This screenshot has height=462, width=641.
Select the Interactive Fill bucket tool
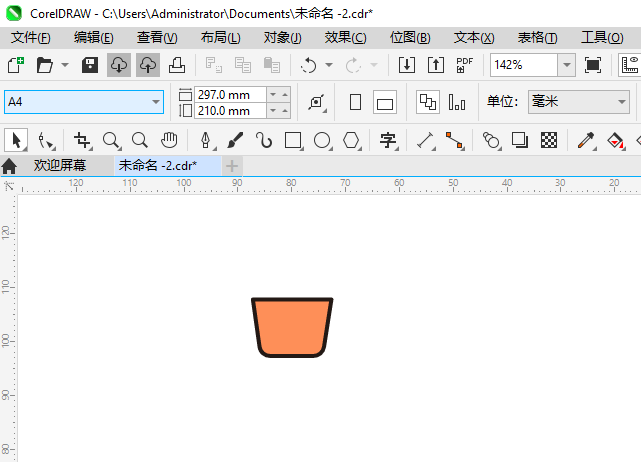(x=616, y=141)
